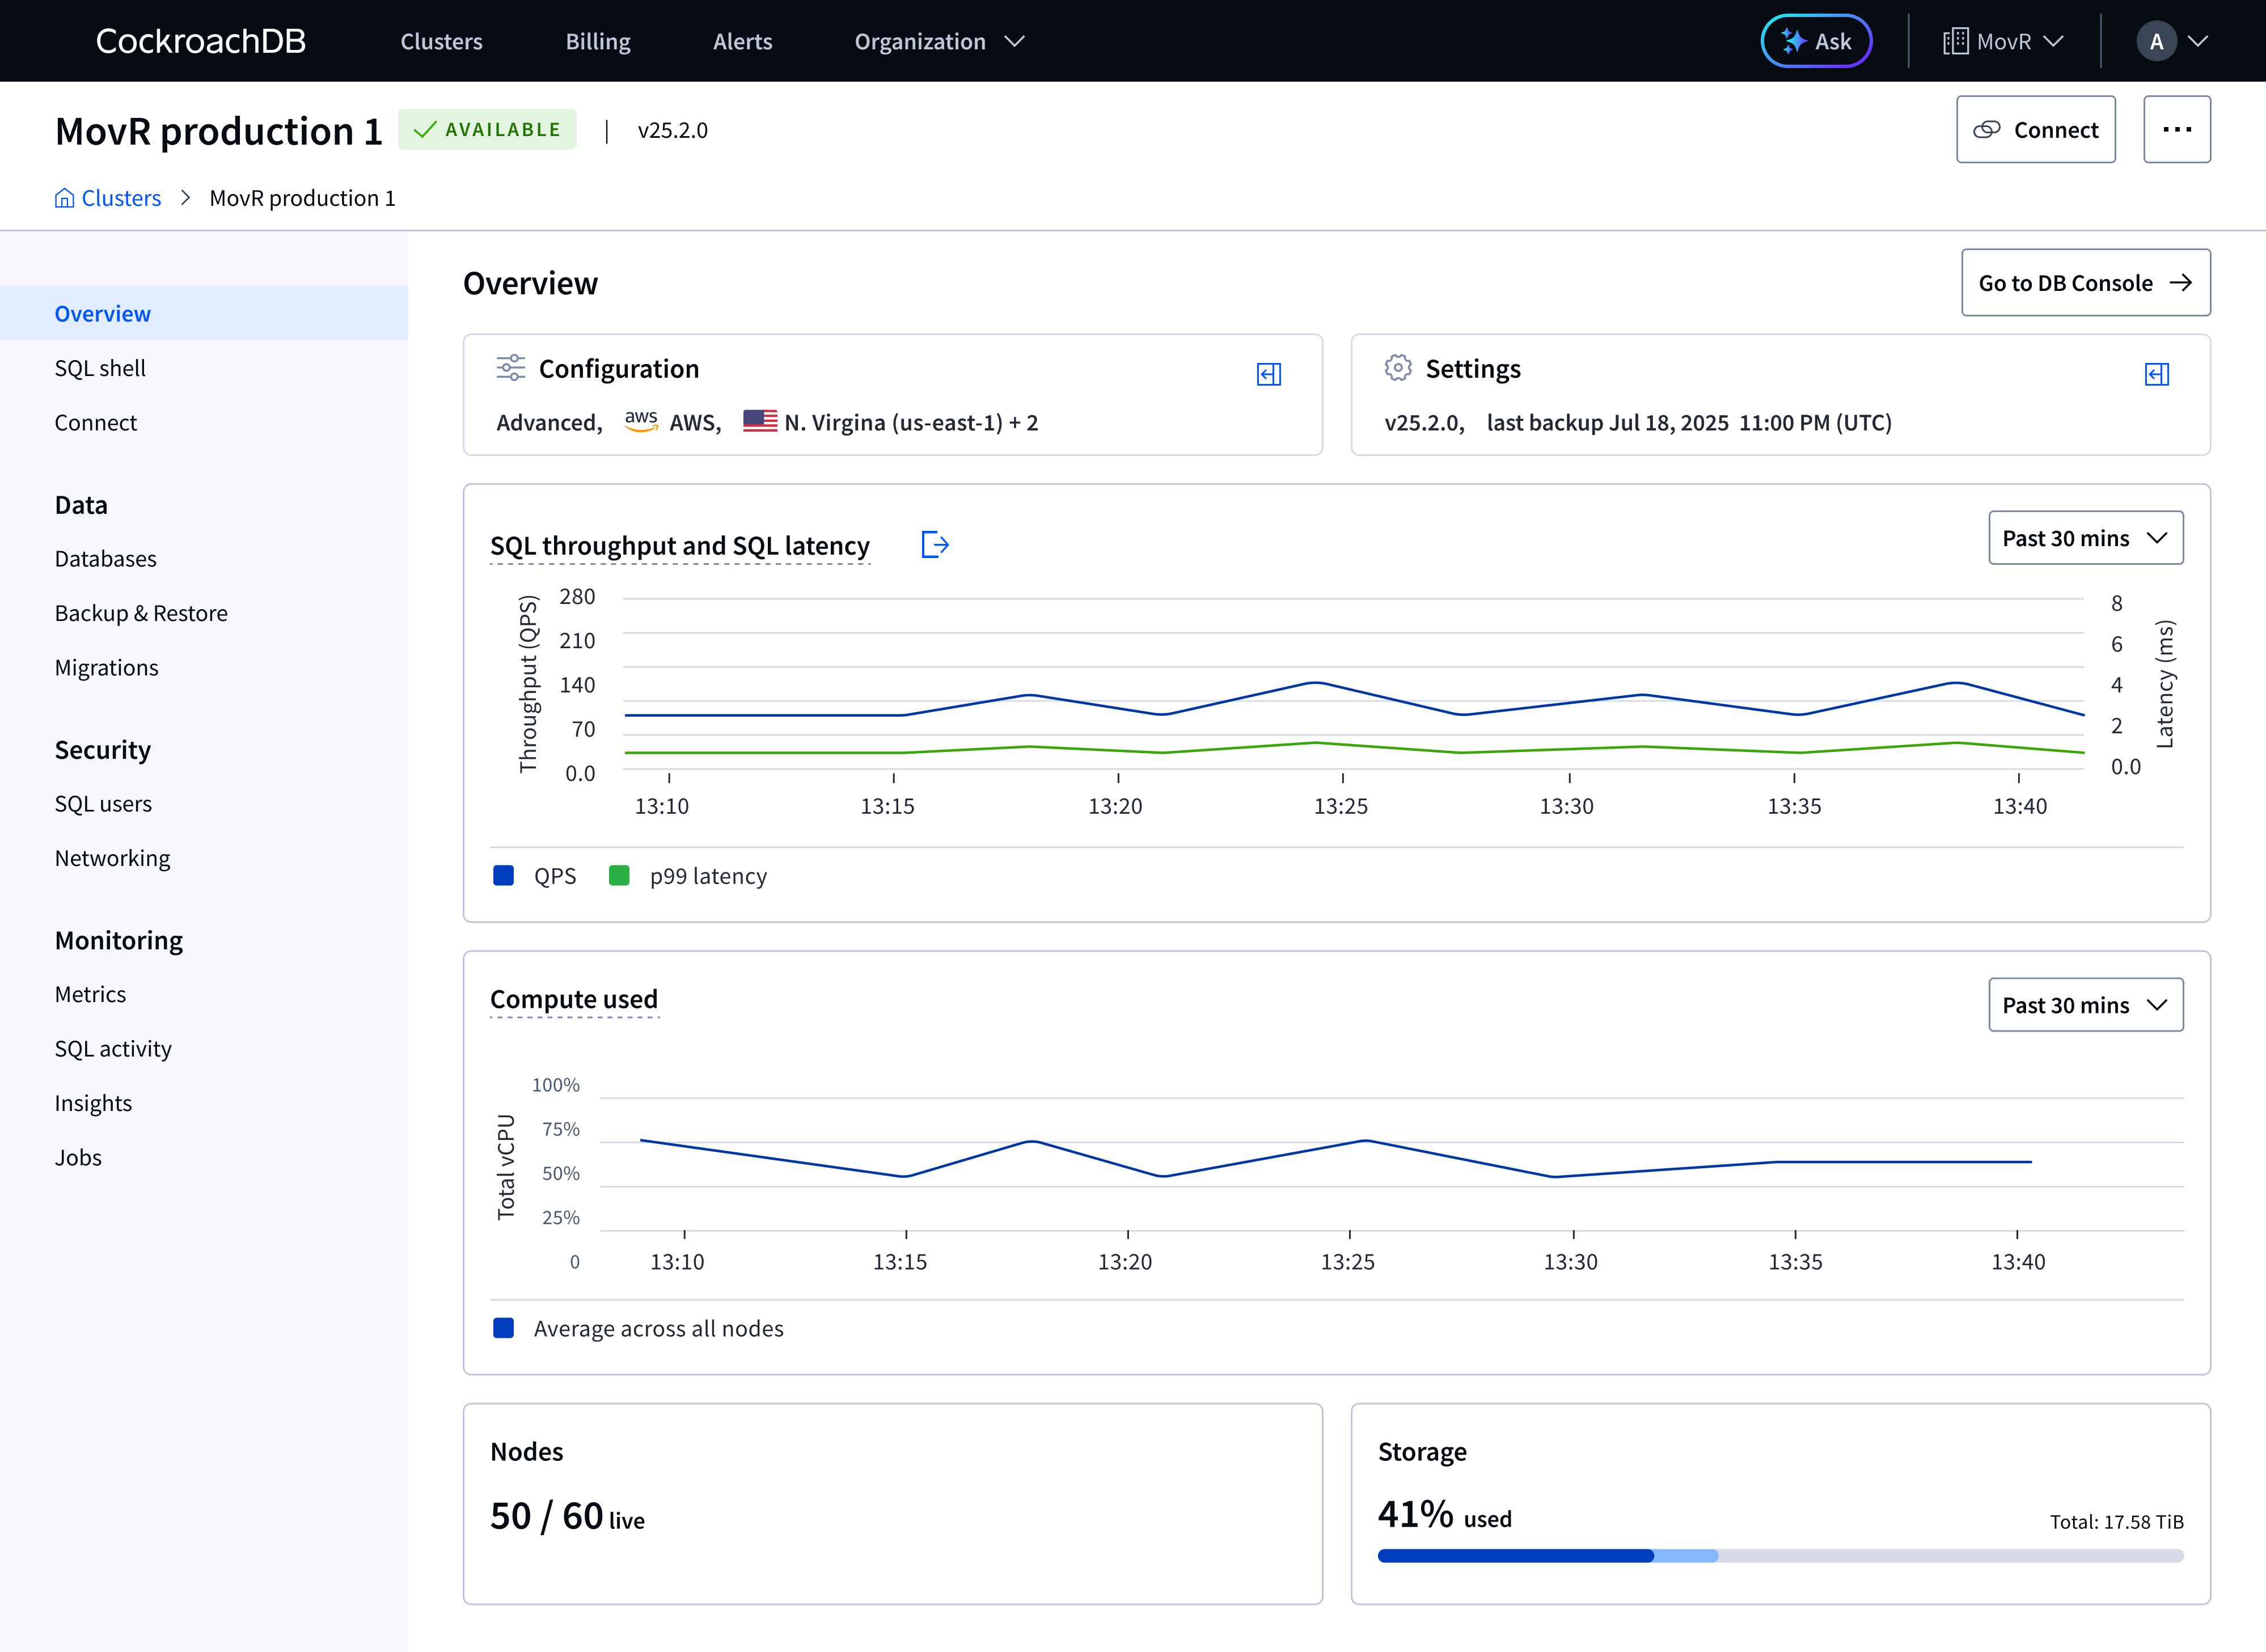The image size is (2266, 1652).
Task: Open Jobs in the sidebar
Action: [204, 1157]
